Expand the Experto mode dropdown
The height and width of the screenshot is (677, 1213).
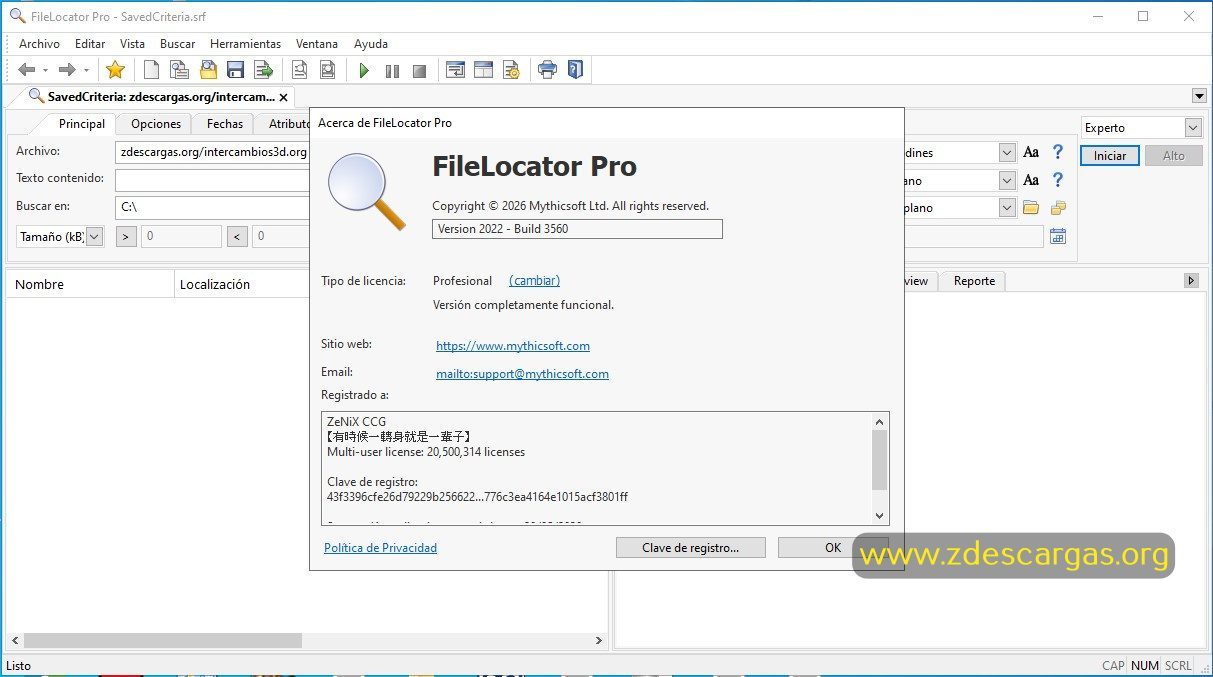coord(1193,128)
